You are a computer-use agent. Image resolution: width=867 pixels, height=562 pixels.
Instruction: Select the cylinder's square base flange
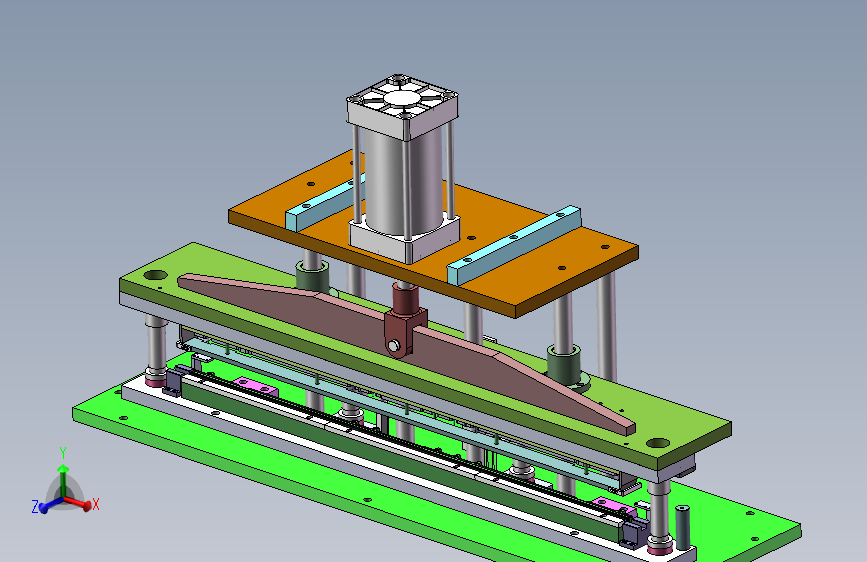(405, 240)
